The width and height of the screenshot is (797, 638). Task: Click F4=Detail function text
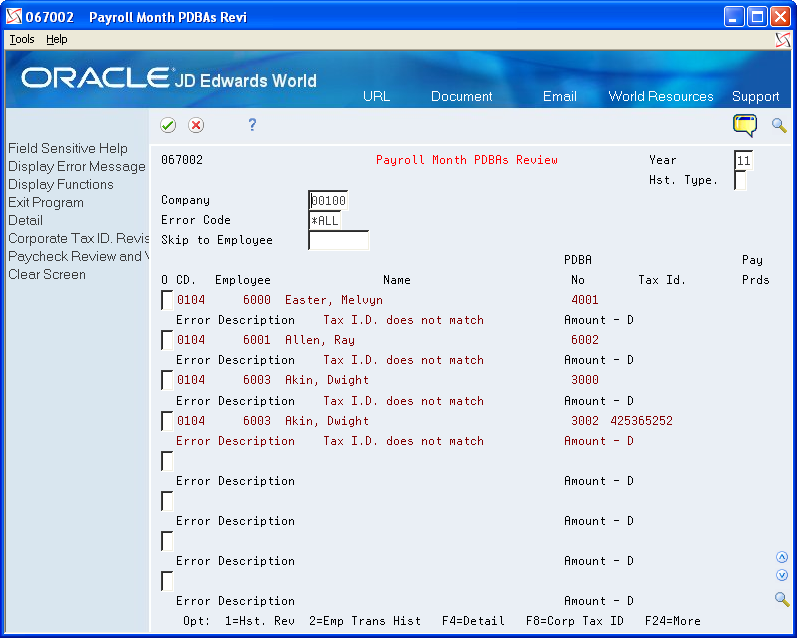click(x=473, y=621)
